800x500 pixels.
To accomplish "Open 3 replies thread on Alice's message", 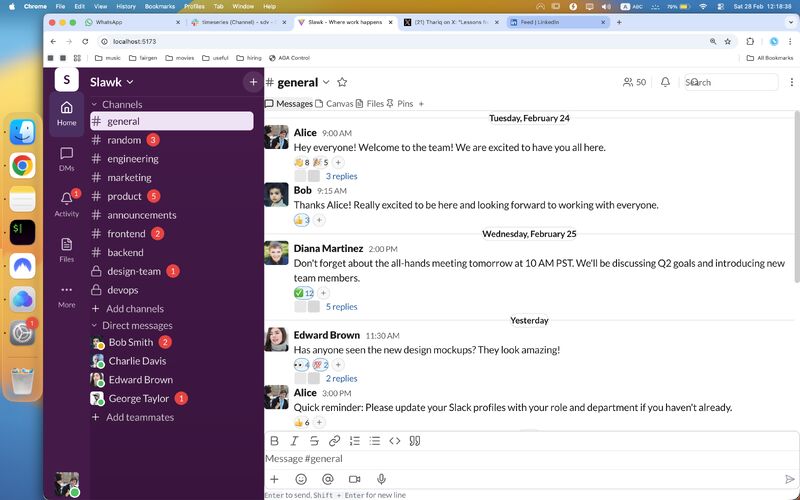I will click(341, 176).
